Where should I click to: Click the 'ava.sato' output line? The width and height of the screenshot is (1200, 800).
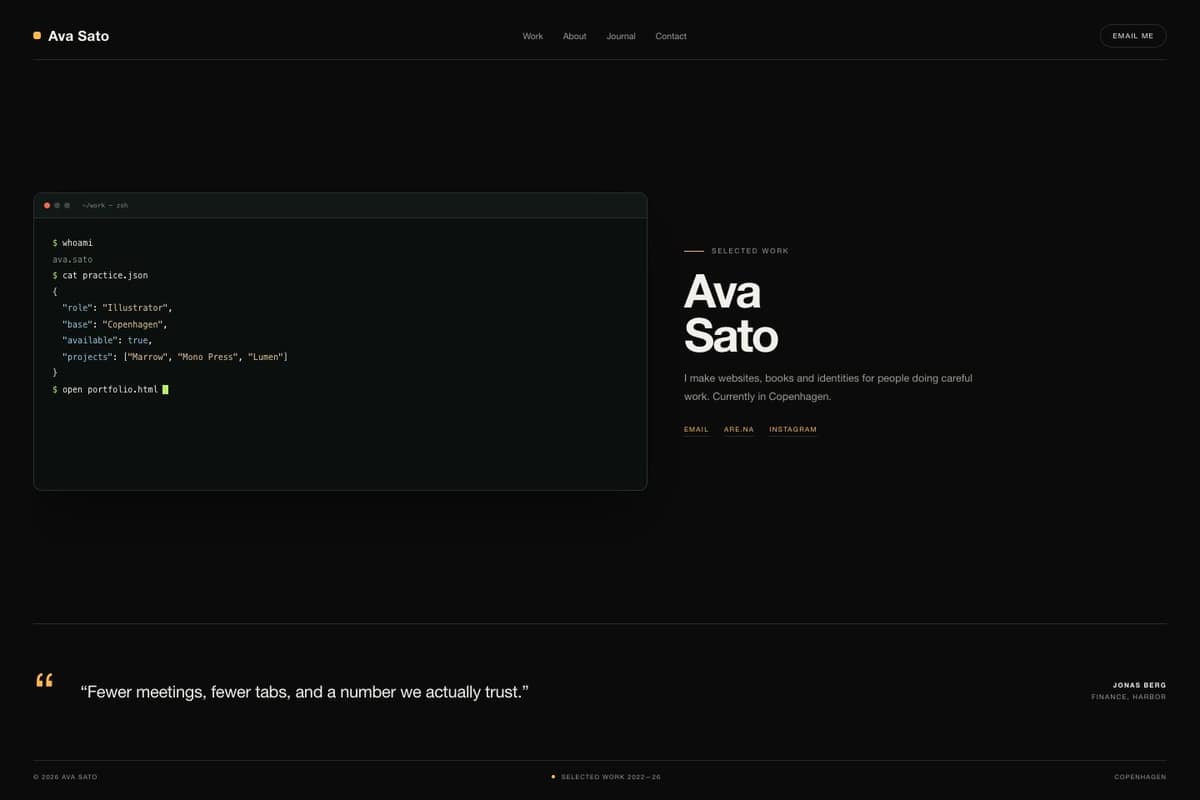pos(73,259)
